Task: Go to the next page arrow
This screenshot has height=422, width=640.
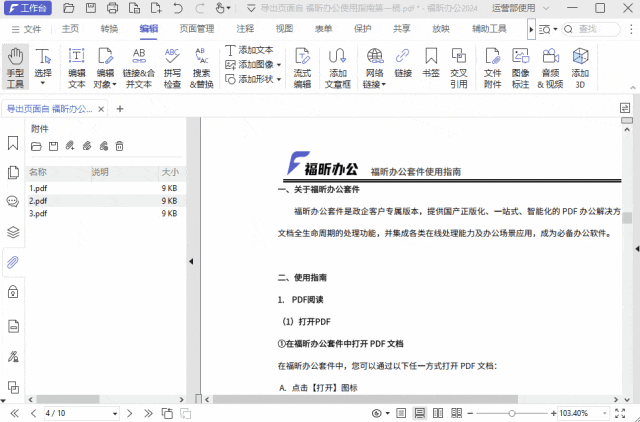Action: pos(130,414)
